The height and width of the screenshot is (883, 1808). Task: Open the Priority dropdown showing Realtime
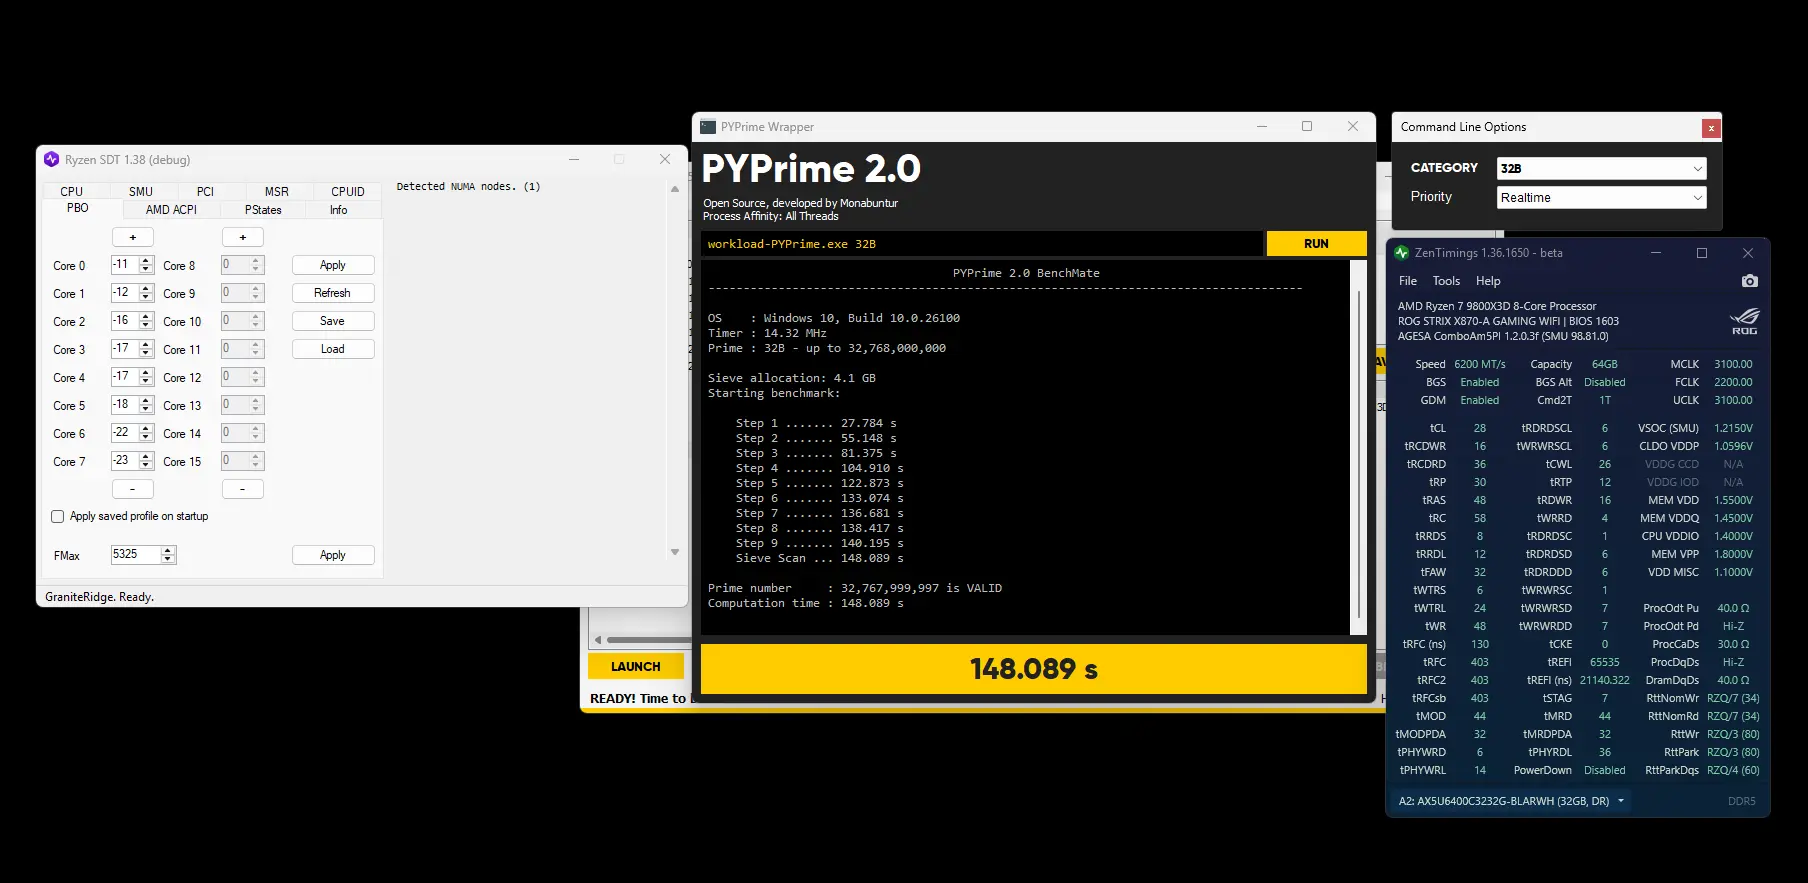1601,197
